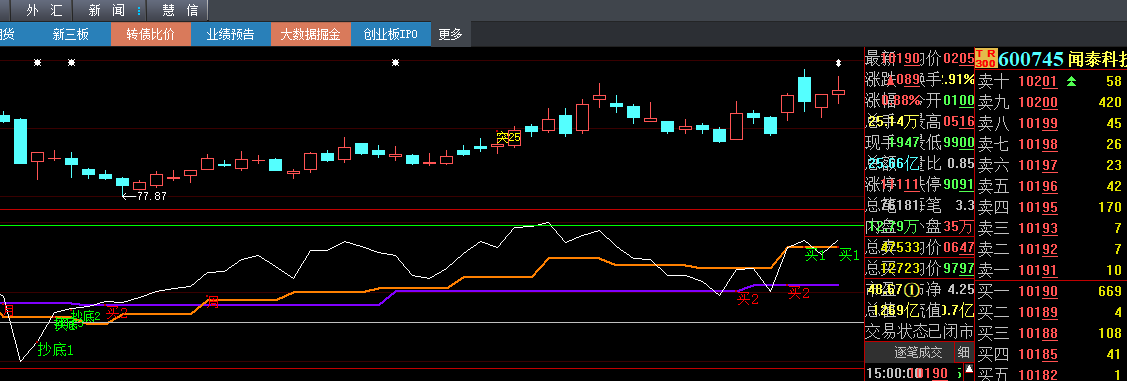Switch to the 新三板 tab
1127x381 pixels.
click(x=70, y=34)
